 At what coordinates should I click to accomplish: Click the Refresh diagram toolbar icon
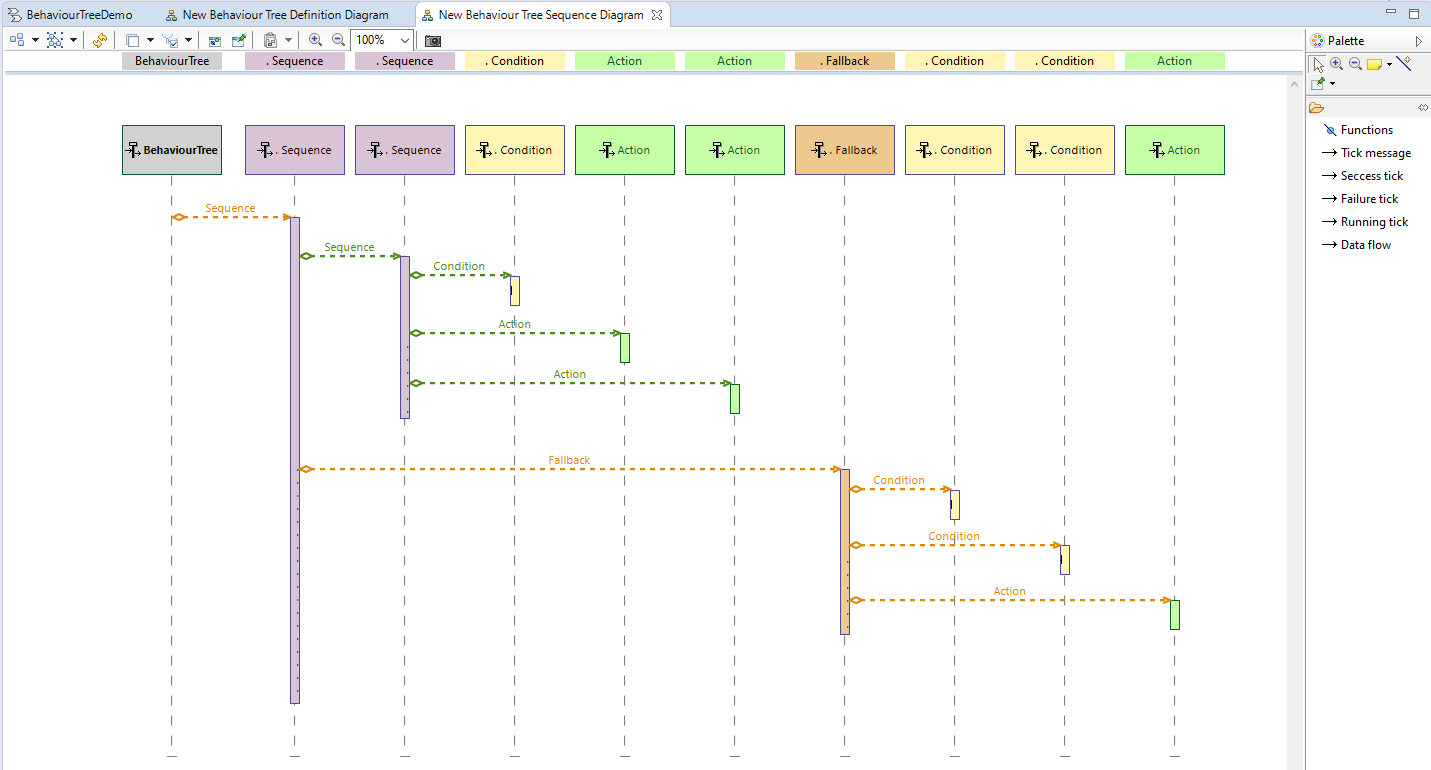point(99,40)
